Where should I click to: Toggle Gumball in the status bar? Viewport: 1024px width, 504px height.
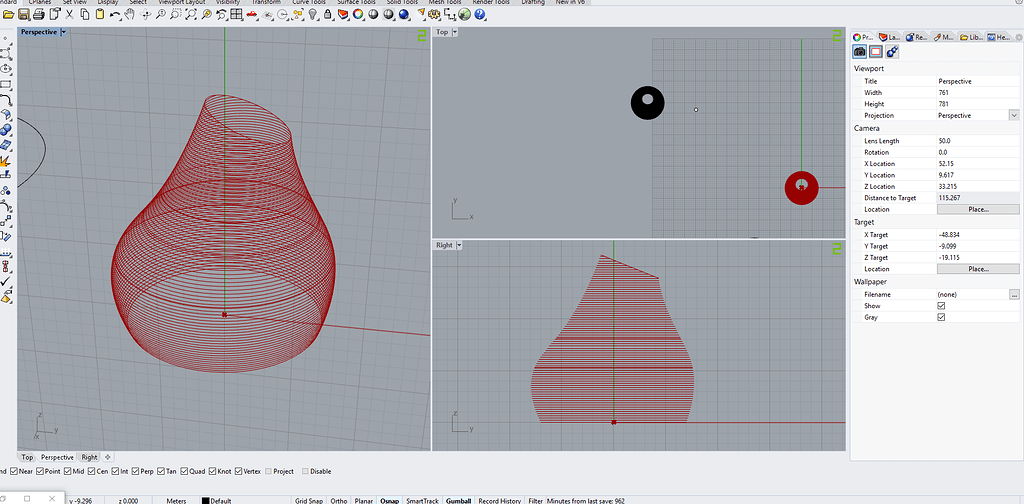[458, 501]
